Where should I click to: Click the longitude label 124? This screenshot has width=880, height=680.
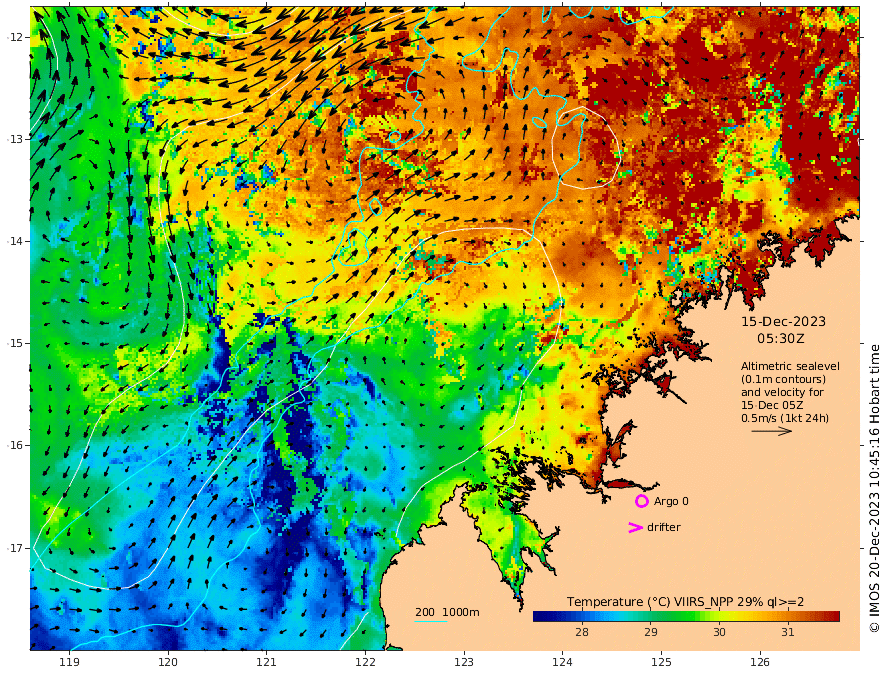coord(562,662)
